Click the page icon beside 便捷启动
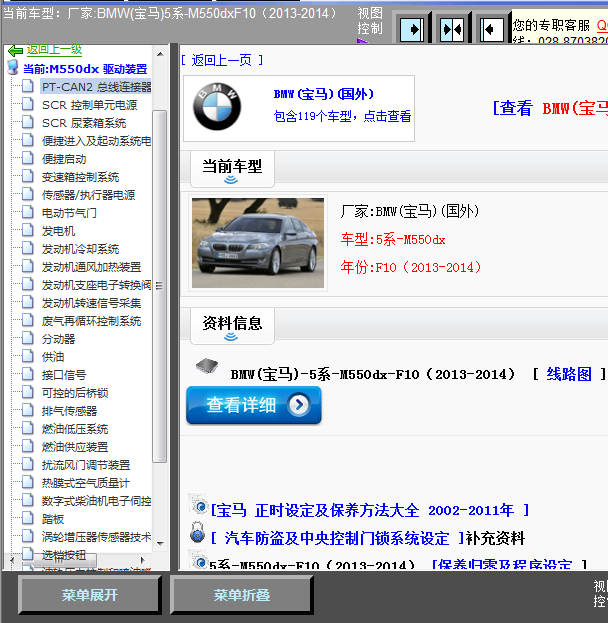The width and height of the screenshot is (608, 623). 28,158
